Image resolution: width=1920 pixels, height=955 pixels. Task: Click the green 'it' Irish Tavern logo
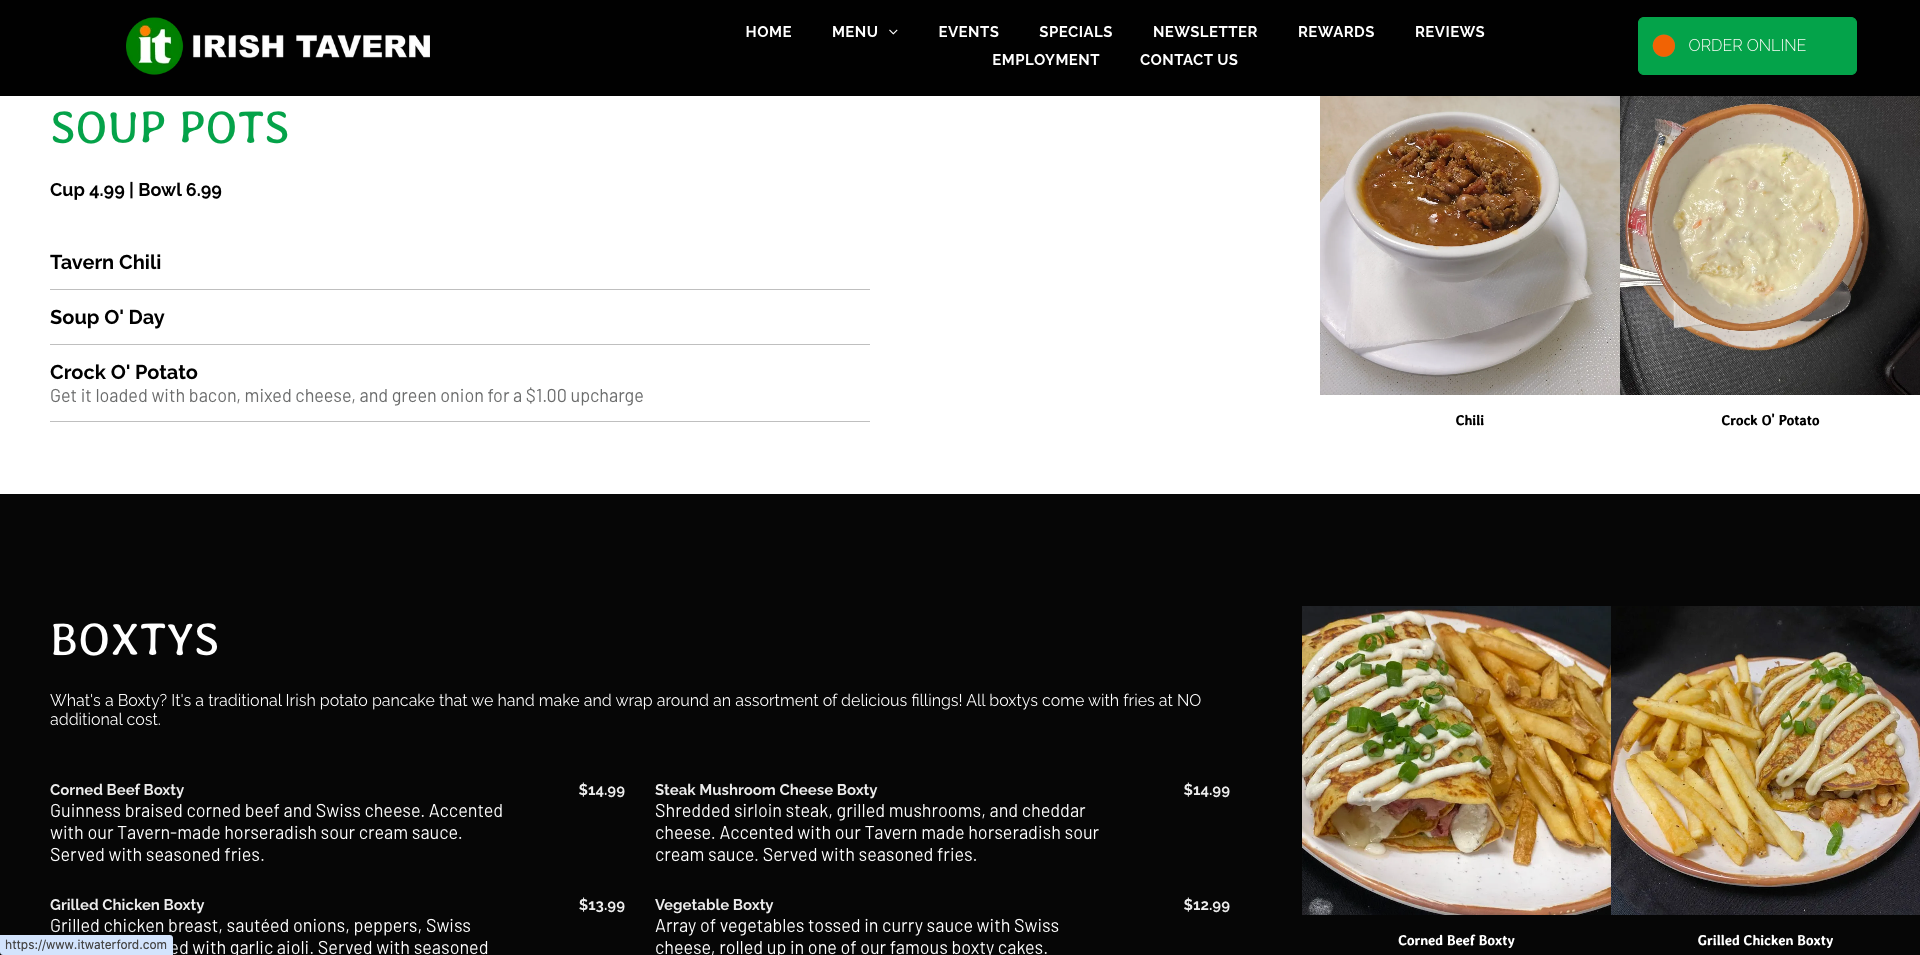(154, 46)
